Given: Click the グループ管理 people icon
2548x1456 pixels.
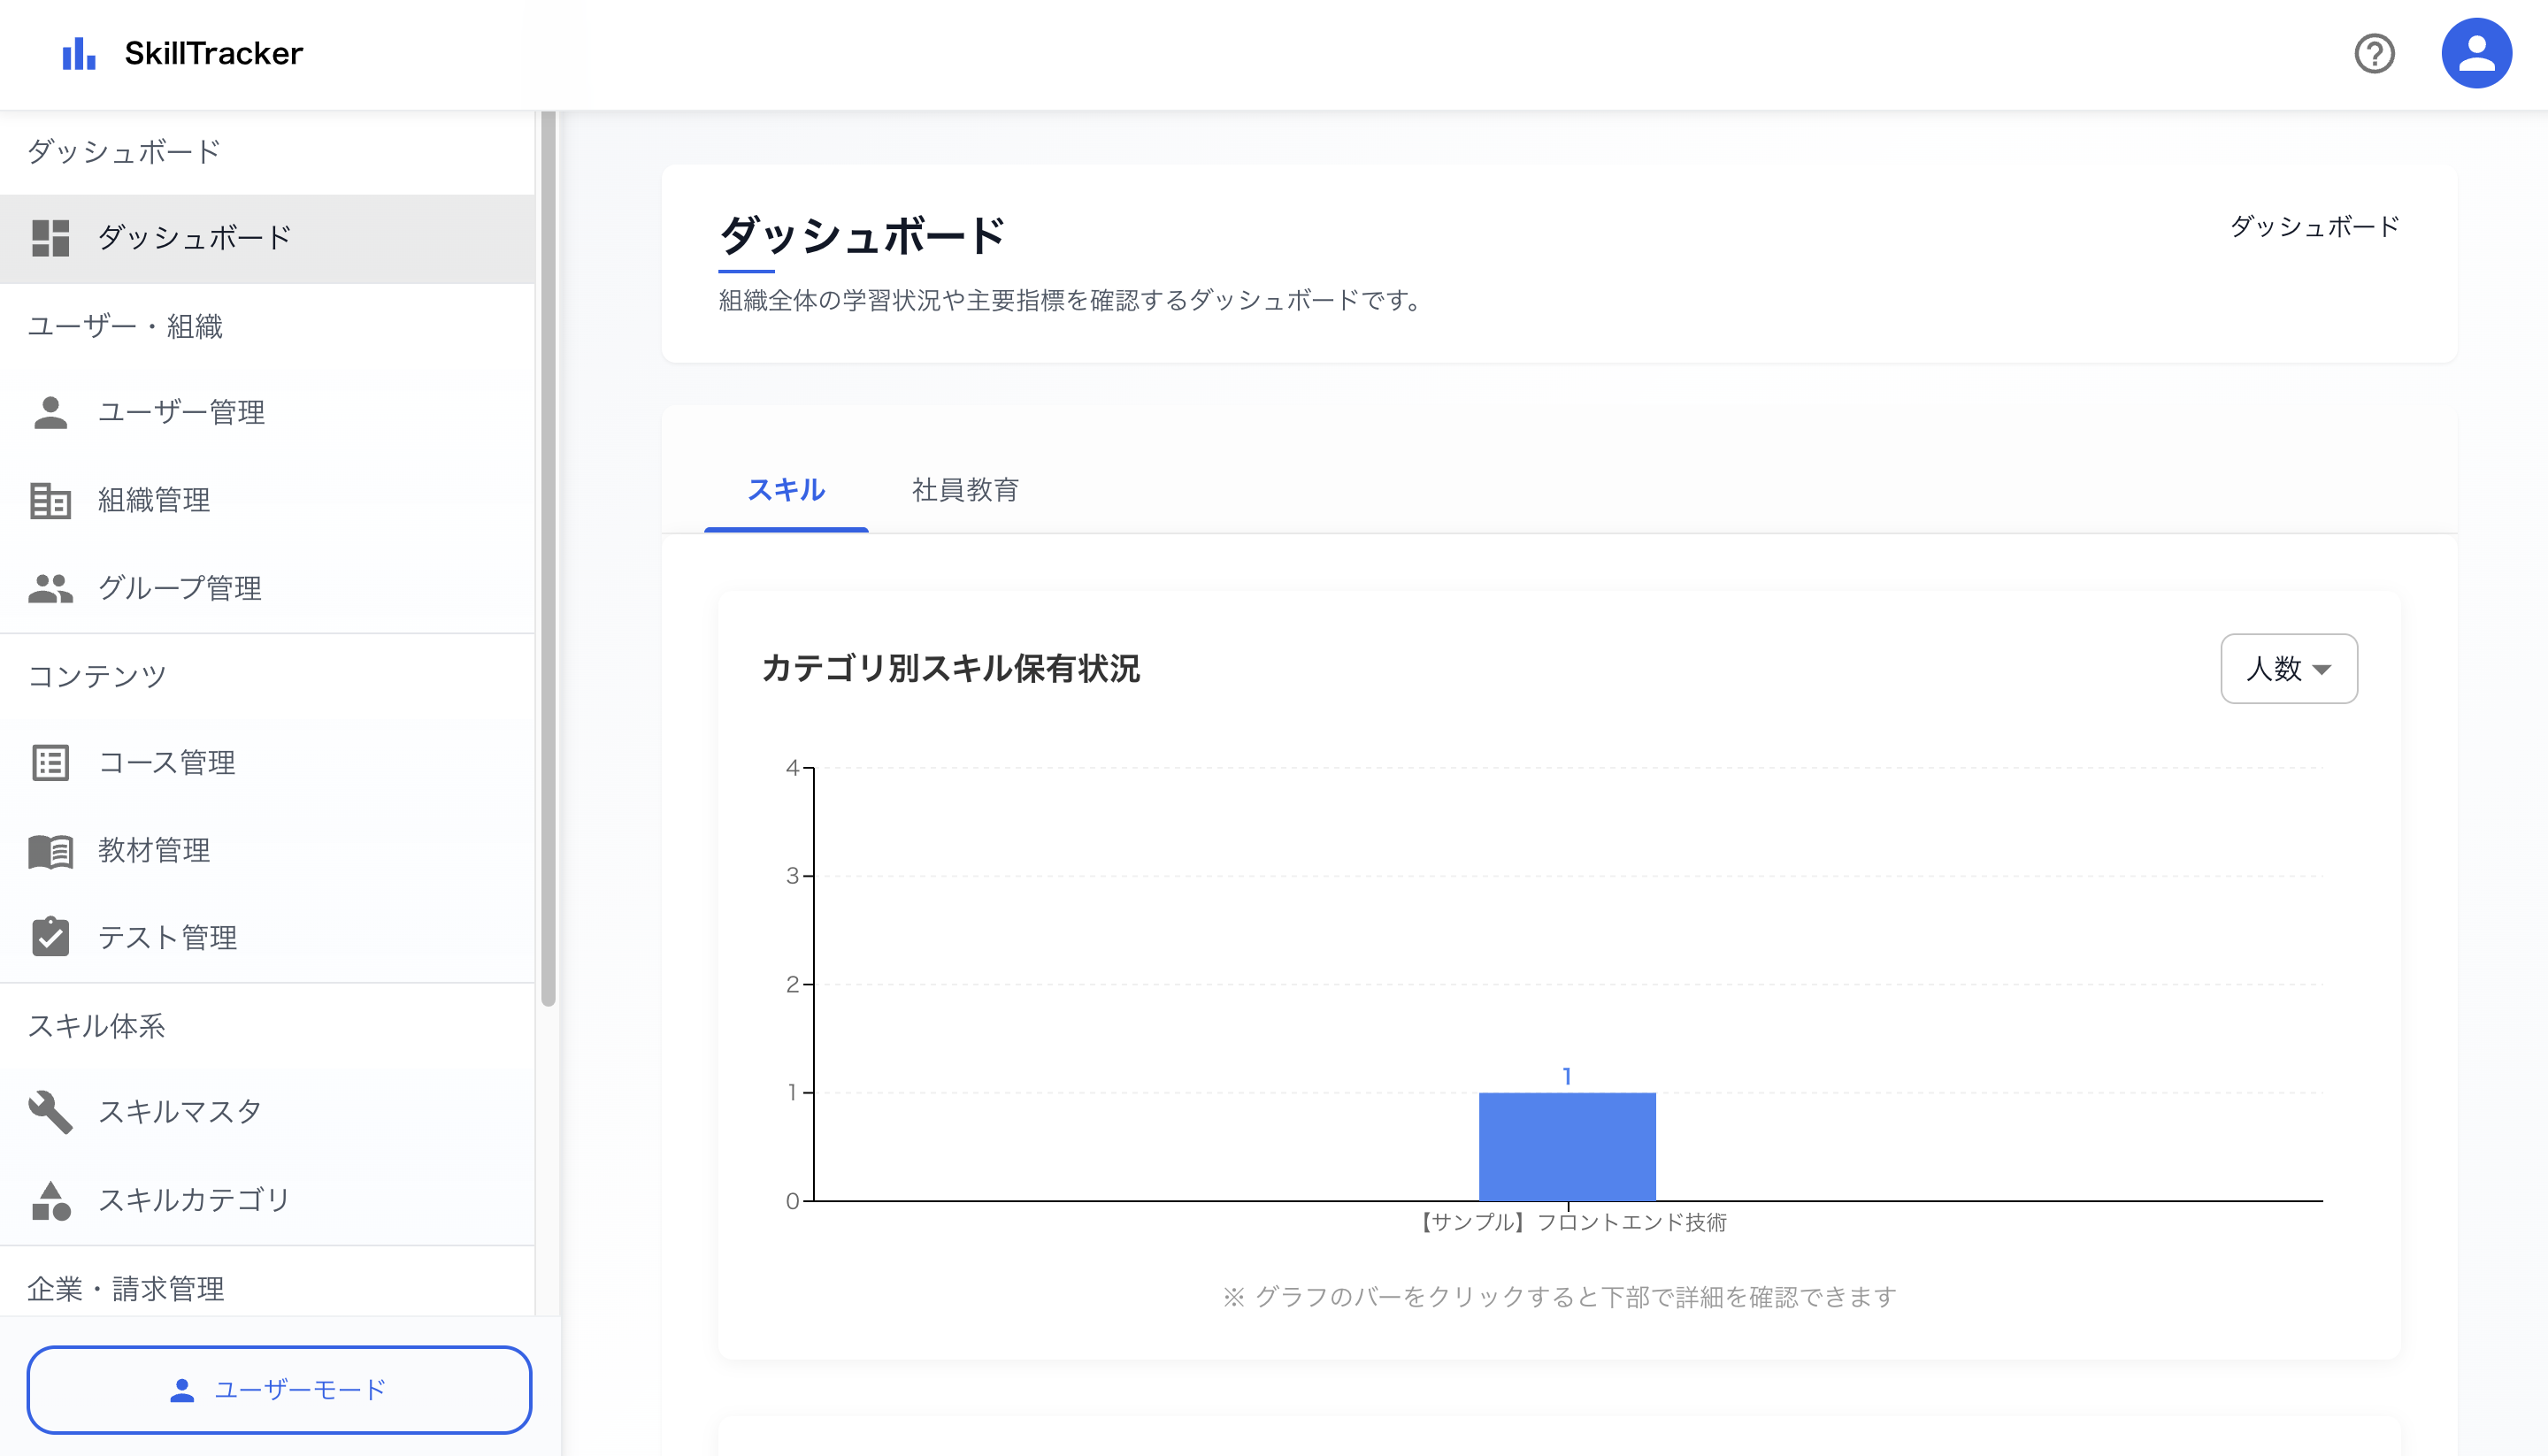Looking at the screenshot, I should pos(50,588).
